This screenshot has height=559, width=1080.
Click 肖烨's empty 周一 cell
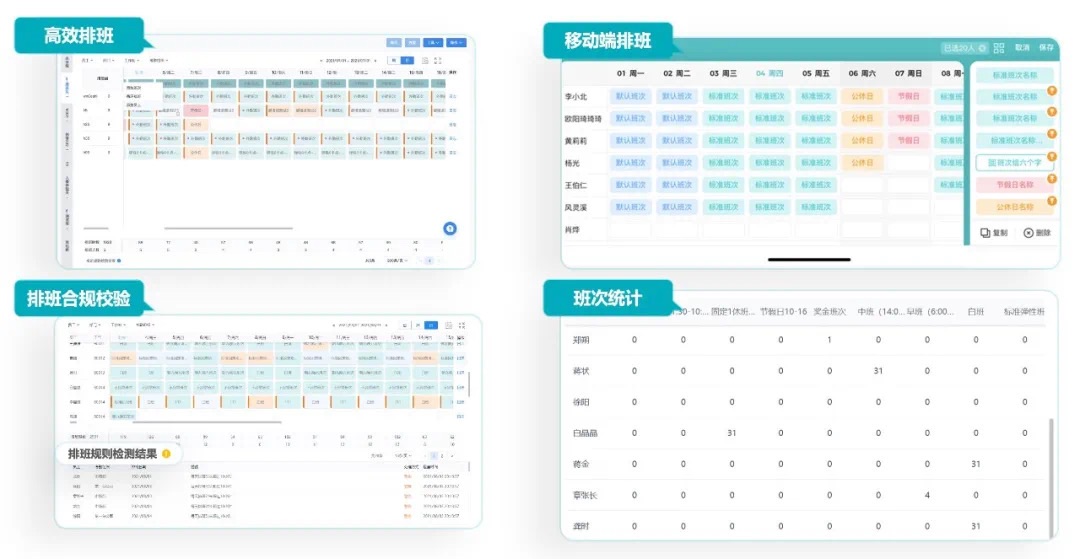click(x=630, y=229)
